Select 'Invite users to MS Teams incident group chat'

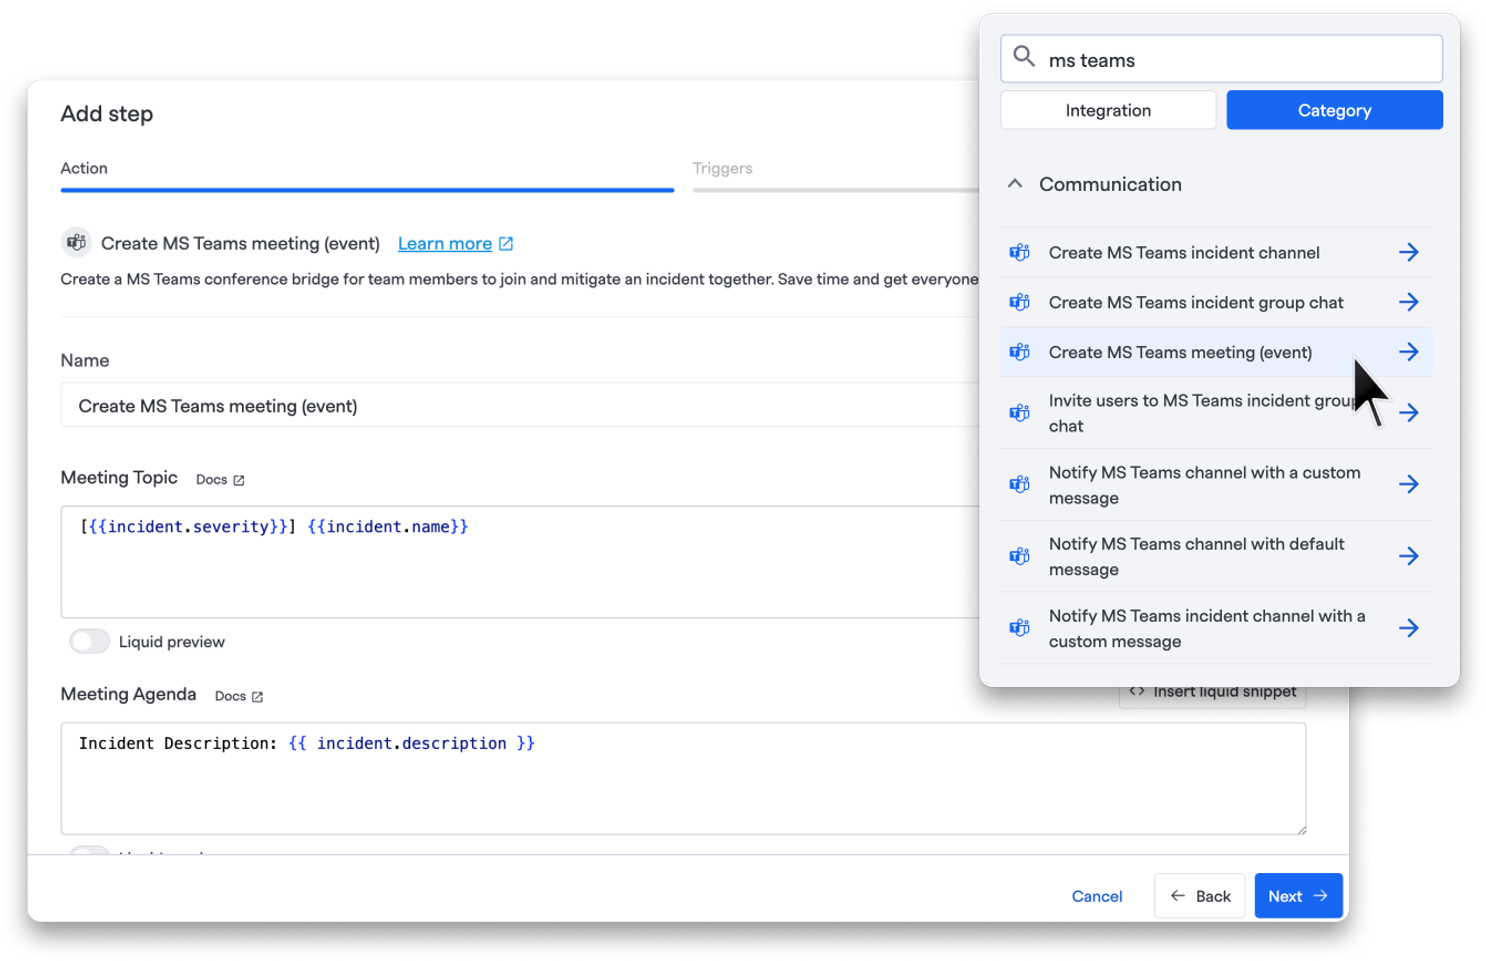coord(1203,413)
